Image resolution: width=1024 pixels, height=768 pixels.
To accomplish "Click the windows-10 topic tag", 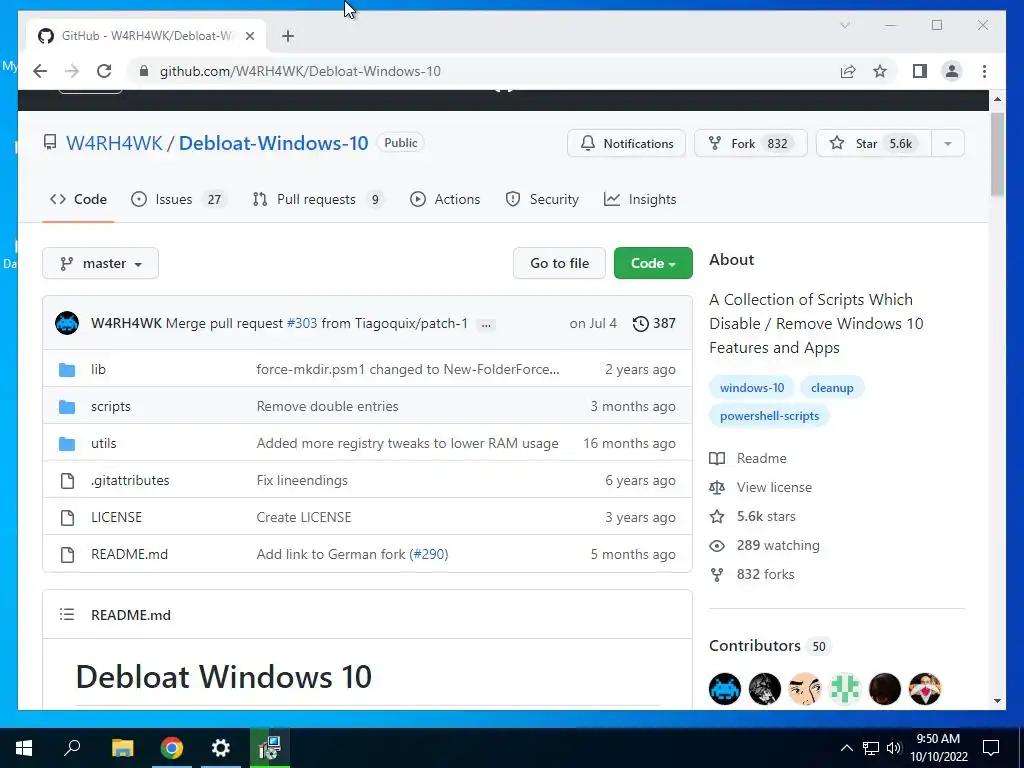I will (x=752, y=388).
